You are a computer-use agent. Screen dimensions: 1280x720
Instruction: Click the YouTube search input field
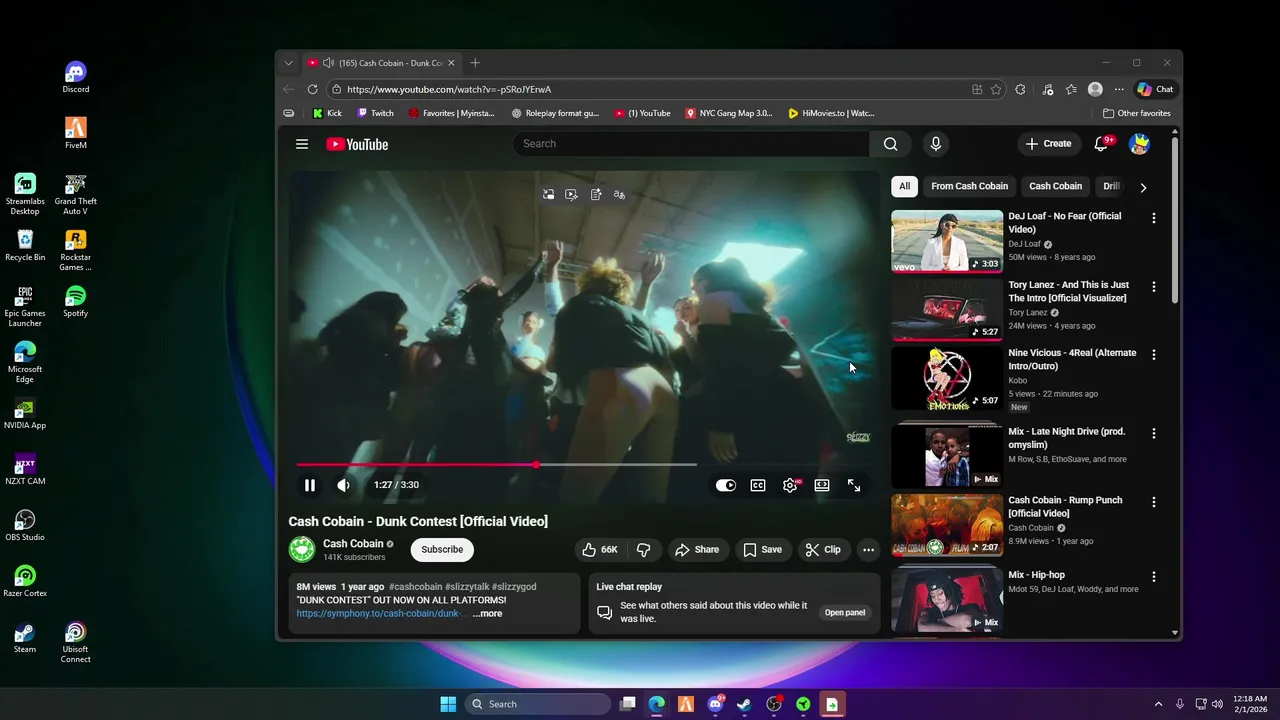pos(691,144)
